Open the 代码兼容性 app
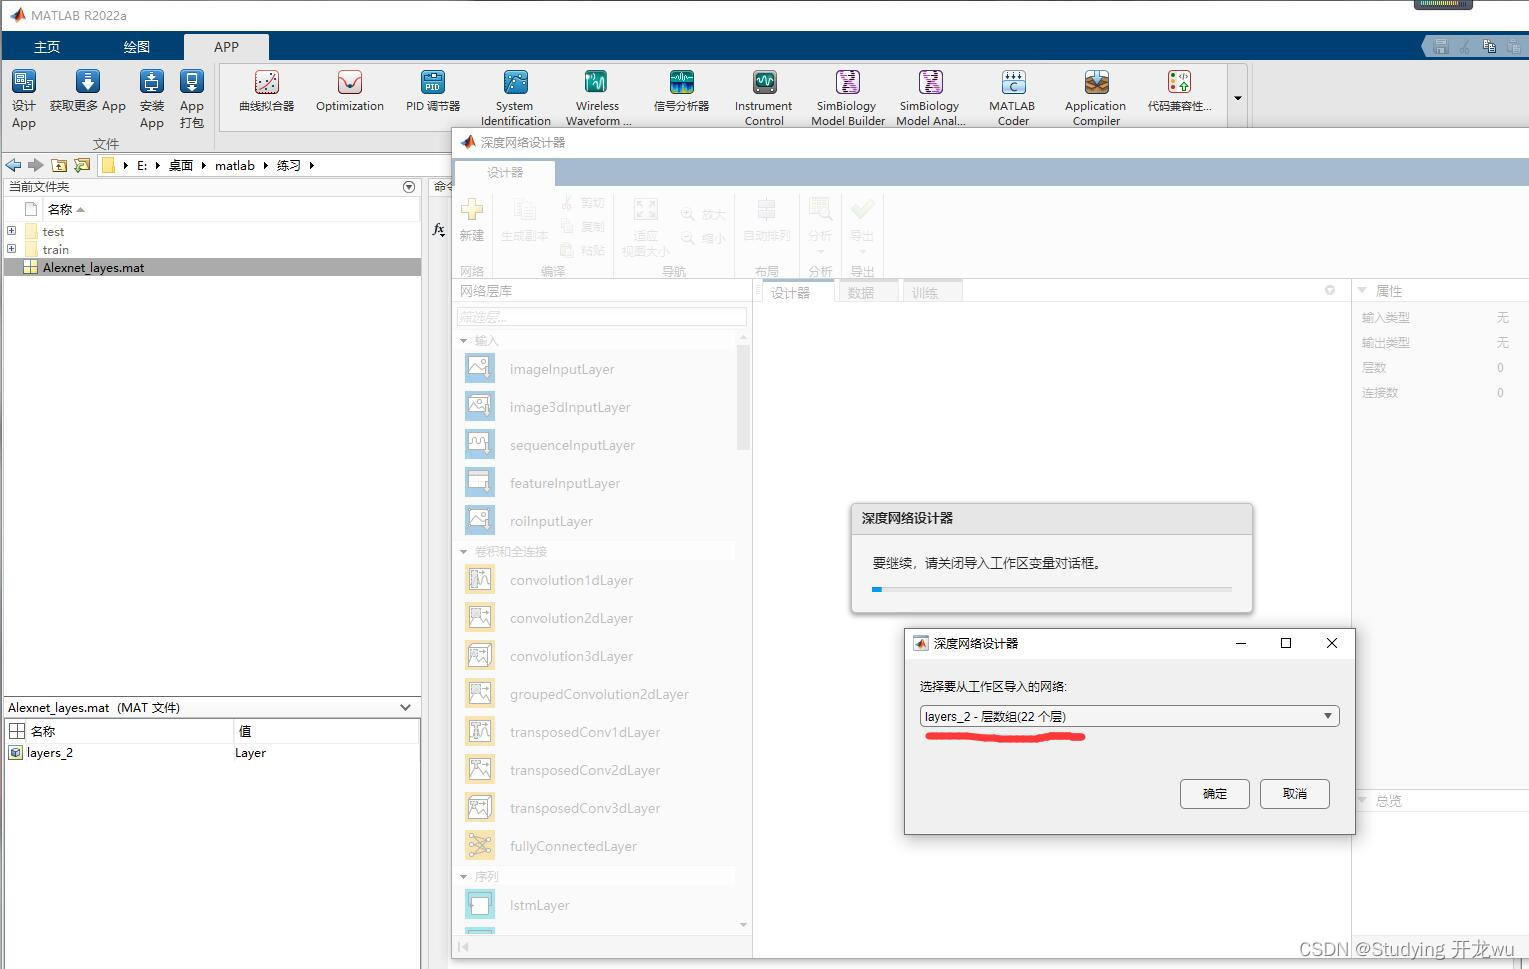The height and width of the screenshot is (969, 1529). (x=1179, y=91)
